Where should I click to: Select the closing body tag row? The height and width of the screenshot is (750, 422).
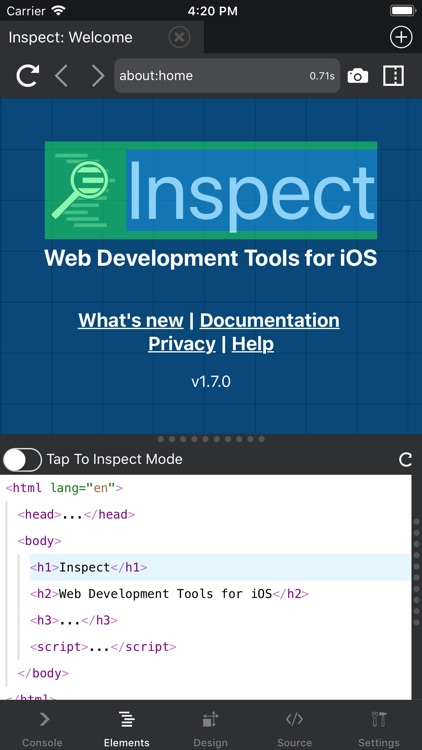point(43,673)
